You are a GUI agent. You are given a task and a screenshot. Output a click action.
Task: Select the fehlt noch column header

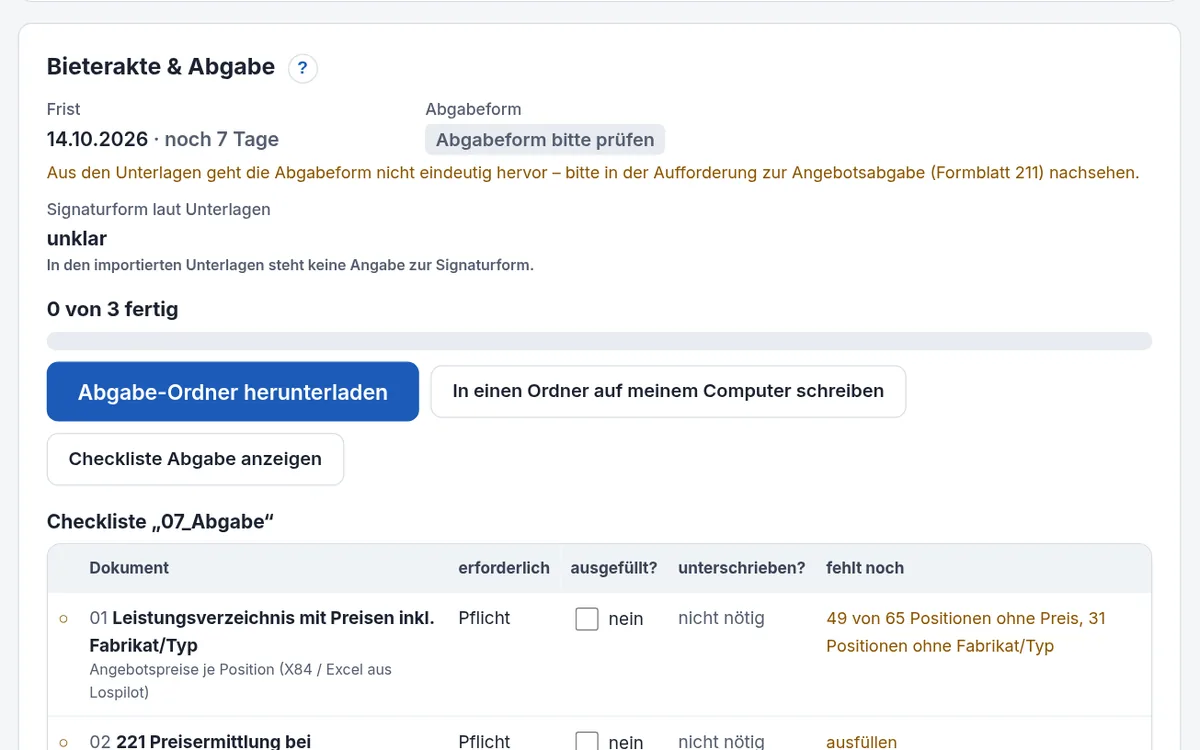click(x=865, y=568)
